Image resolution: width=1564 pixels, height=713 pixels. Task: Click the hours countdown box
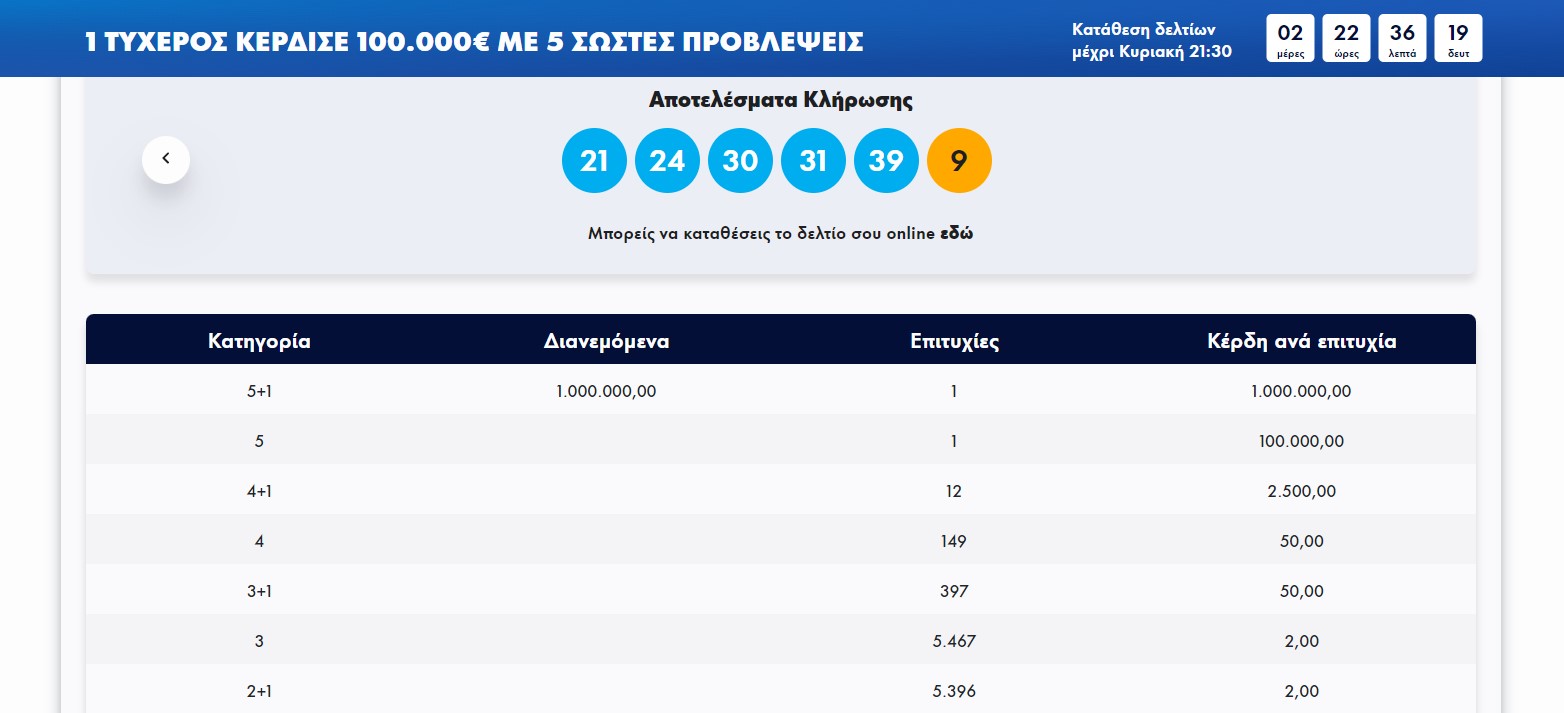pyautogui.click(x=1346, y=38)
